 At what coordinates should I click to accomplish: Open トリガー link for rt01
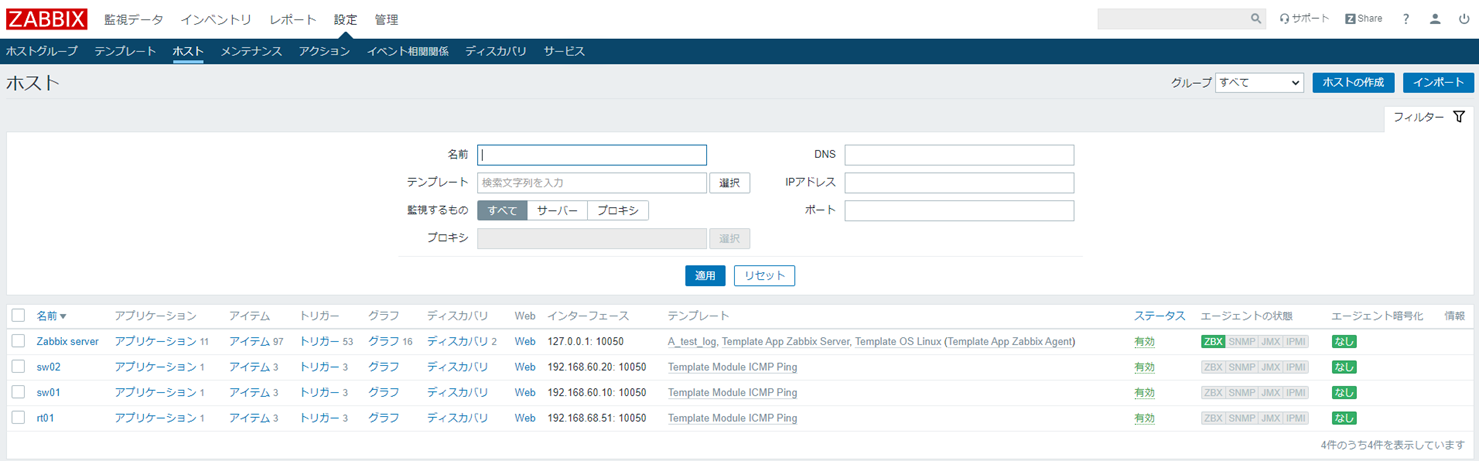pyautogui.click(x=320, y=418)
